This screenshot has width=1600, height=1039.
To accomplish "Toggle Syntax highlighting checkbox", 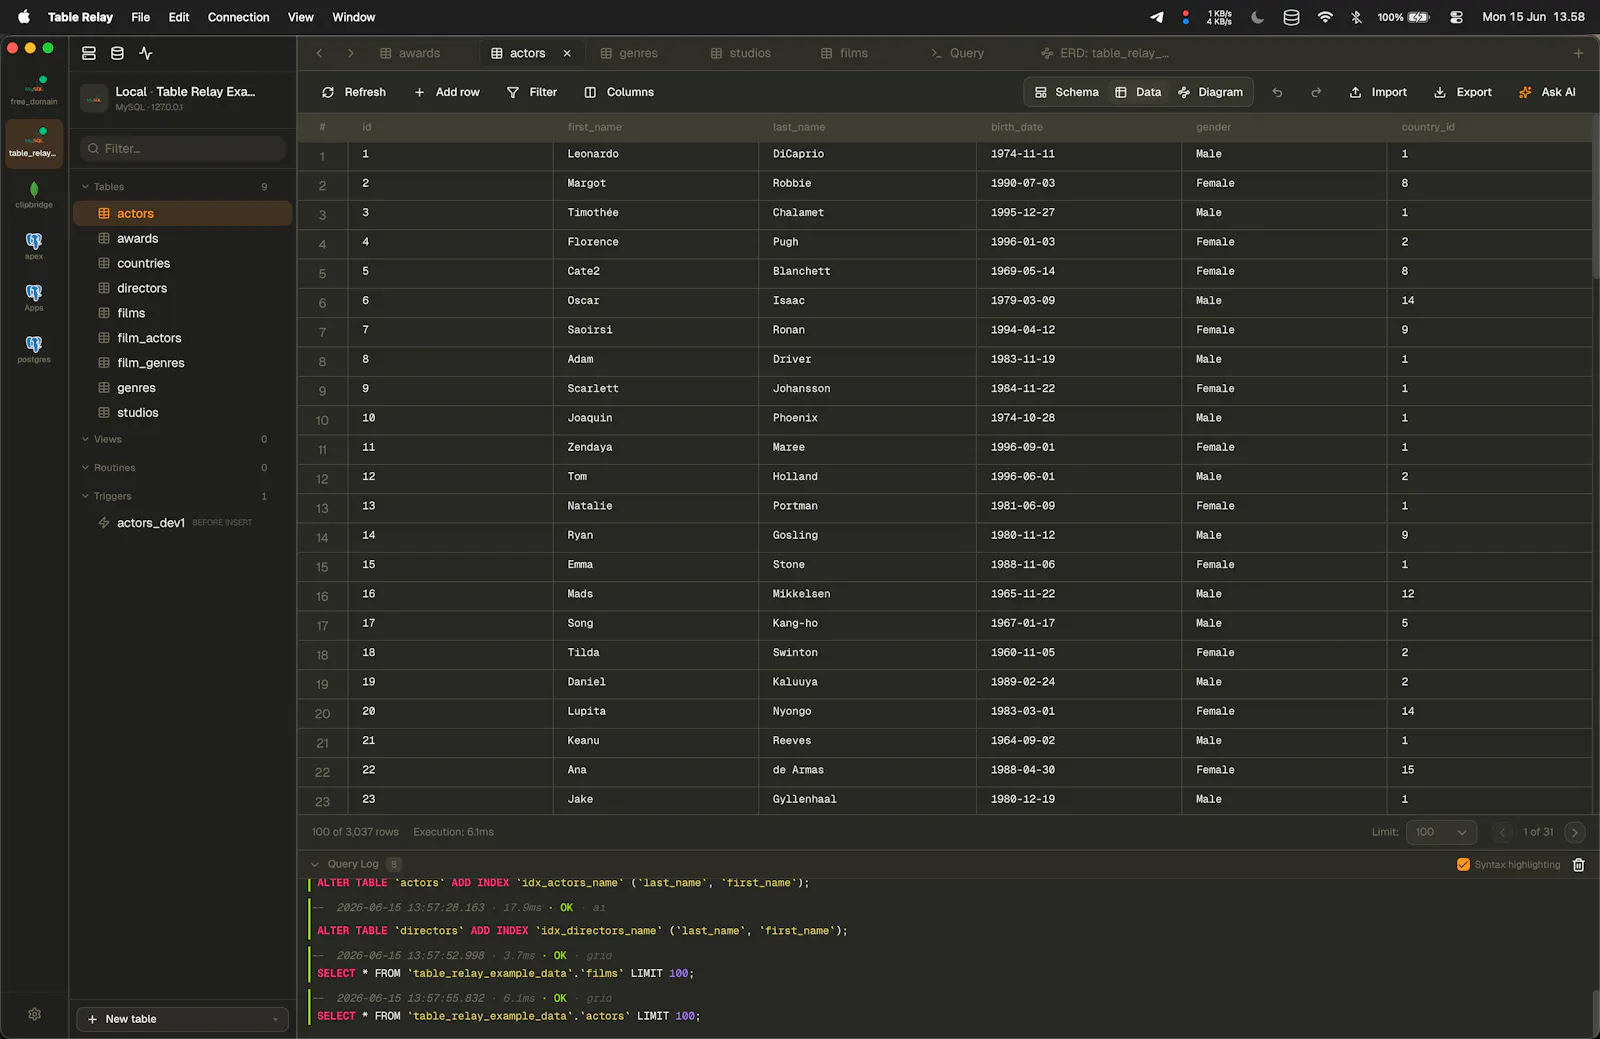I will pyautogui.click(x=1463, y=865).
